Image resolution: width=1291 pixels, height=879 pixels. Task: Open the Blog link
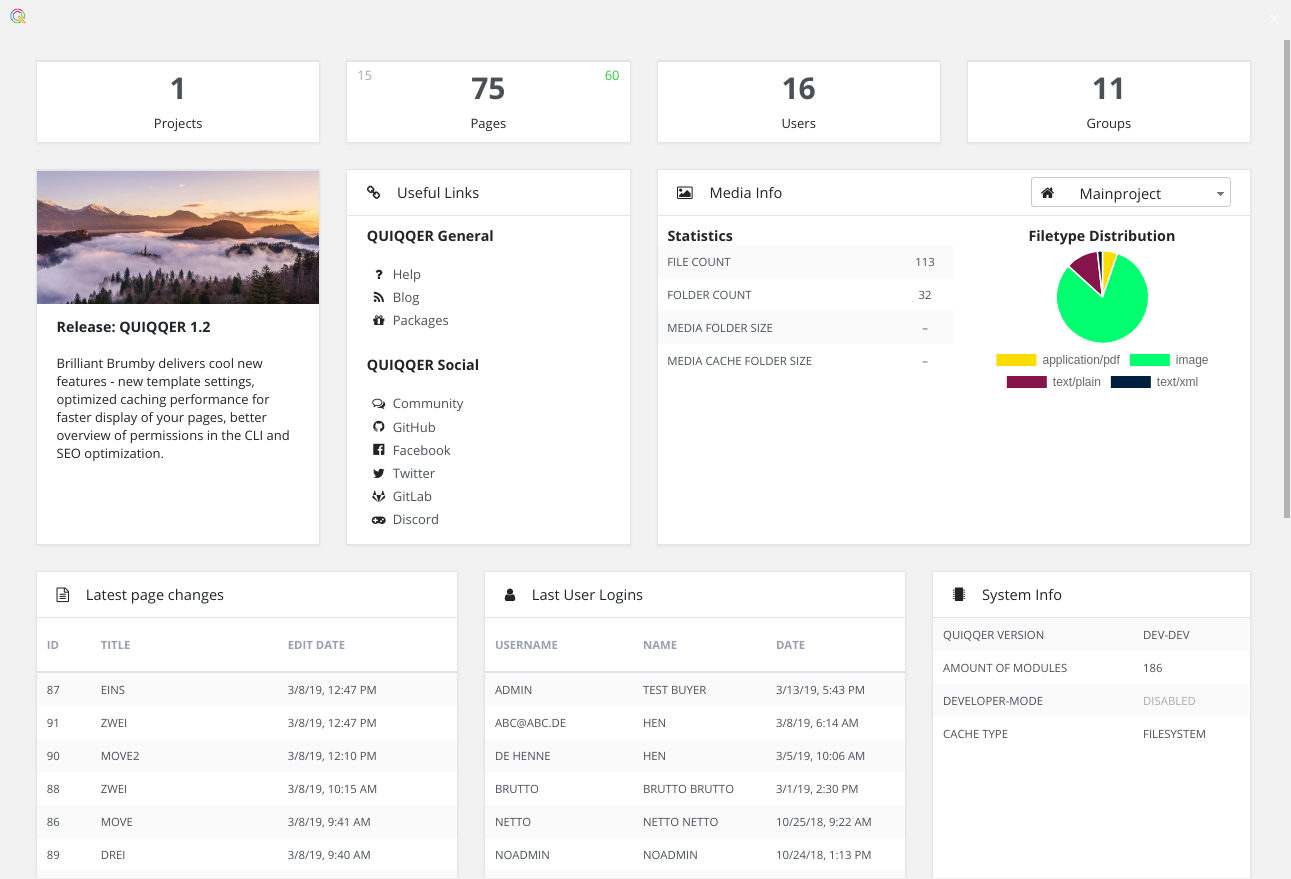point(406,297)
